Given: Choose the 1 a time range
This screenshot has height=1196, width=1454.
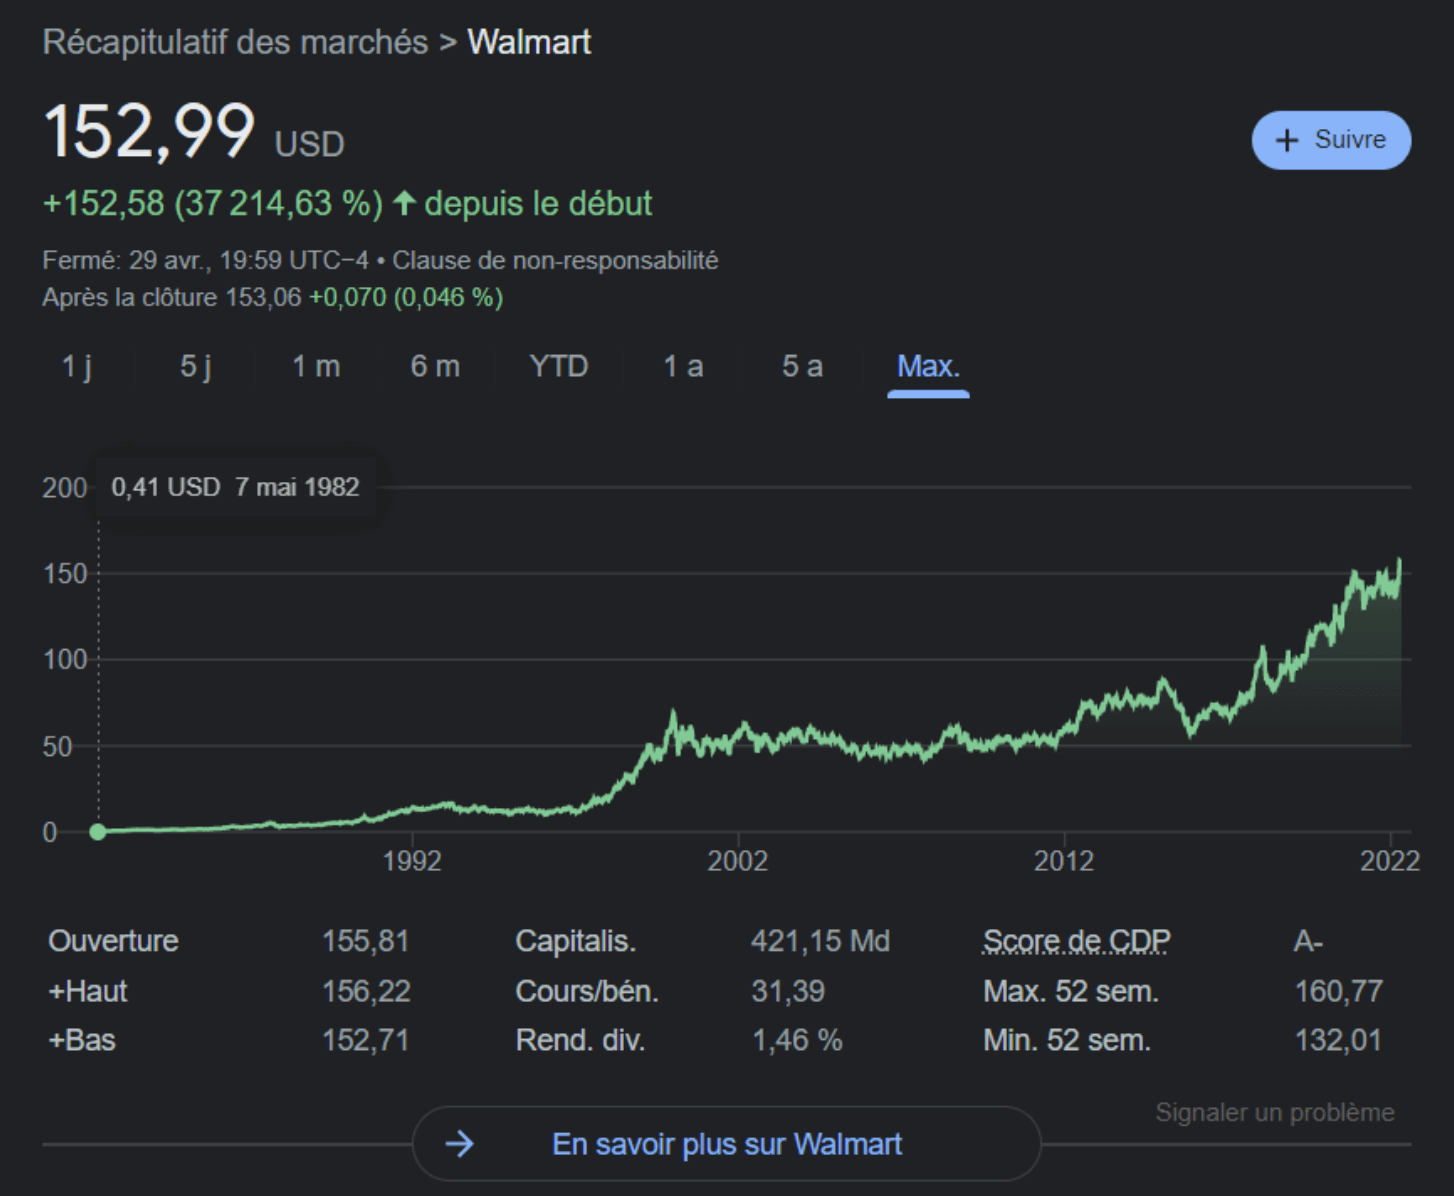Looking at the screenshot, I should [683, 366].
